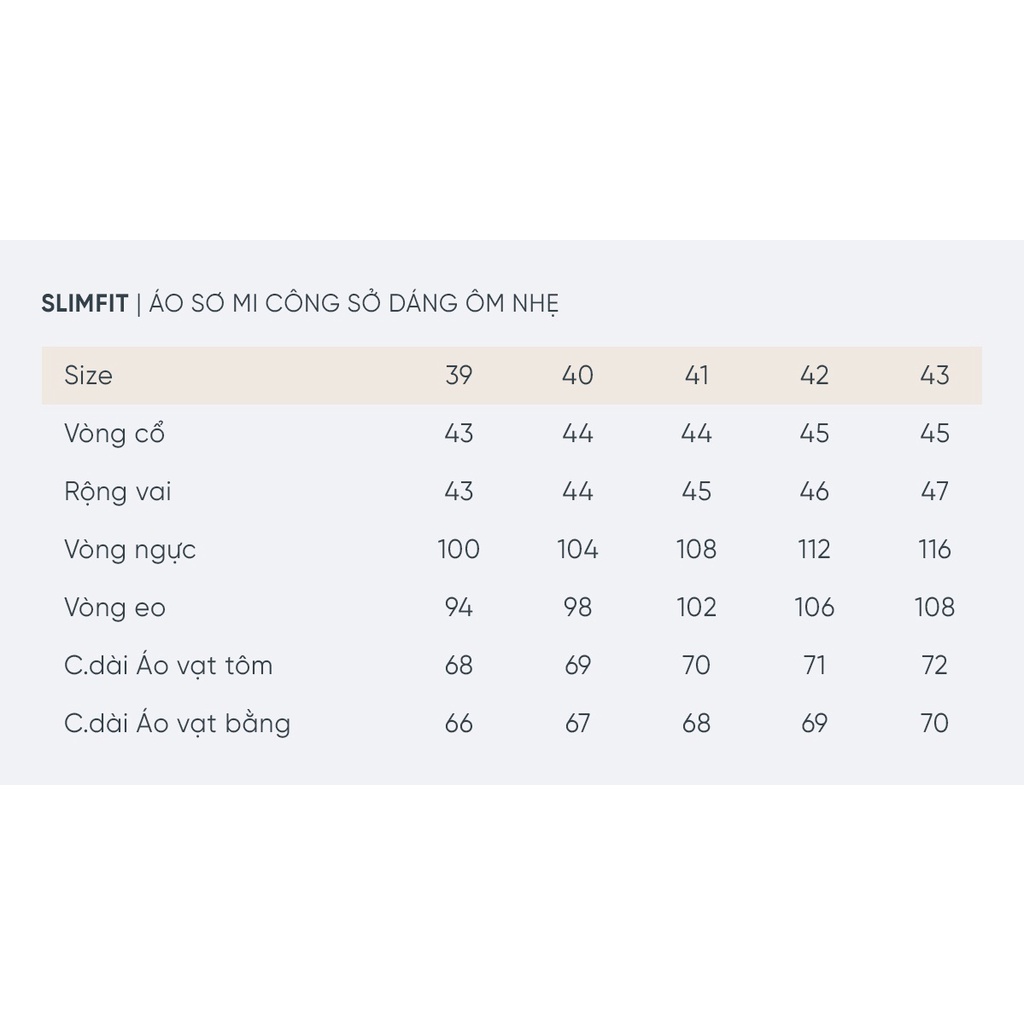Click Rộng vai value 47
The height and width of the screenshot is (1024, 1024).
[934, 492]
